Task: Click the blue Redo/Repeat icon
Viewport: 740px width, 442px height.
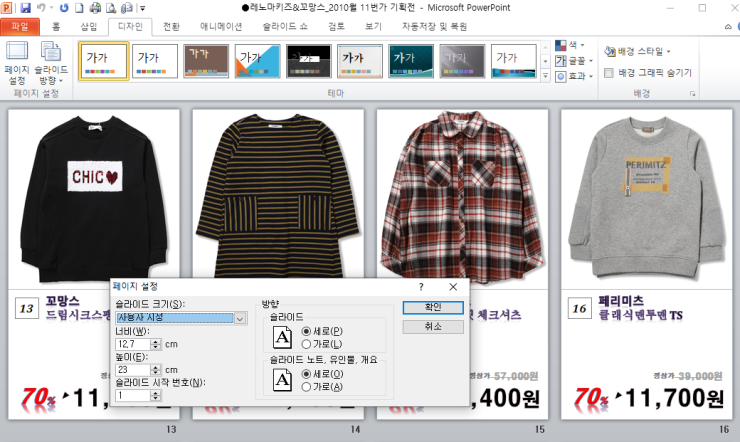Action: [64, 8]
